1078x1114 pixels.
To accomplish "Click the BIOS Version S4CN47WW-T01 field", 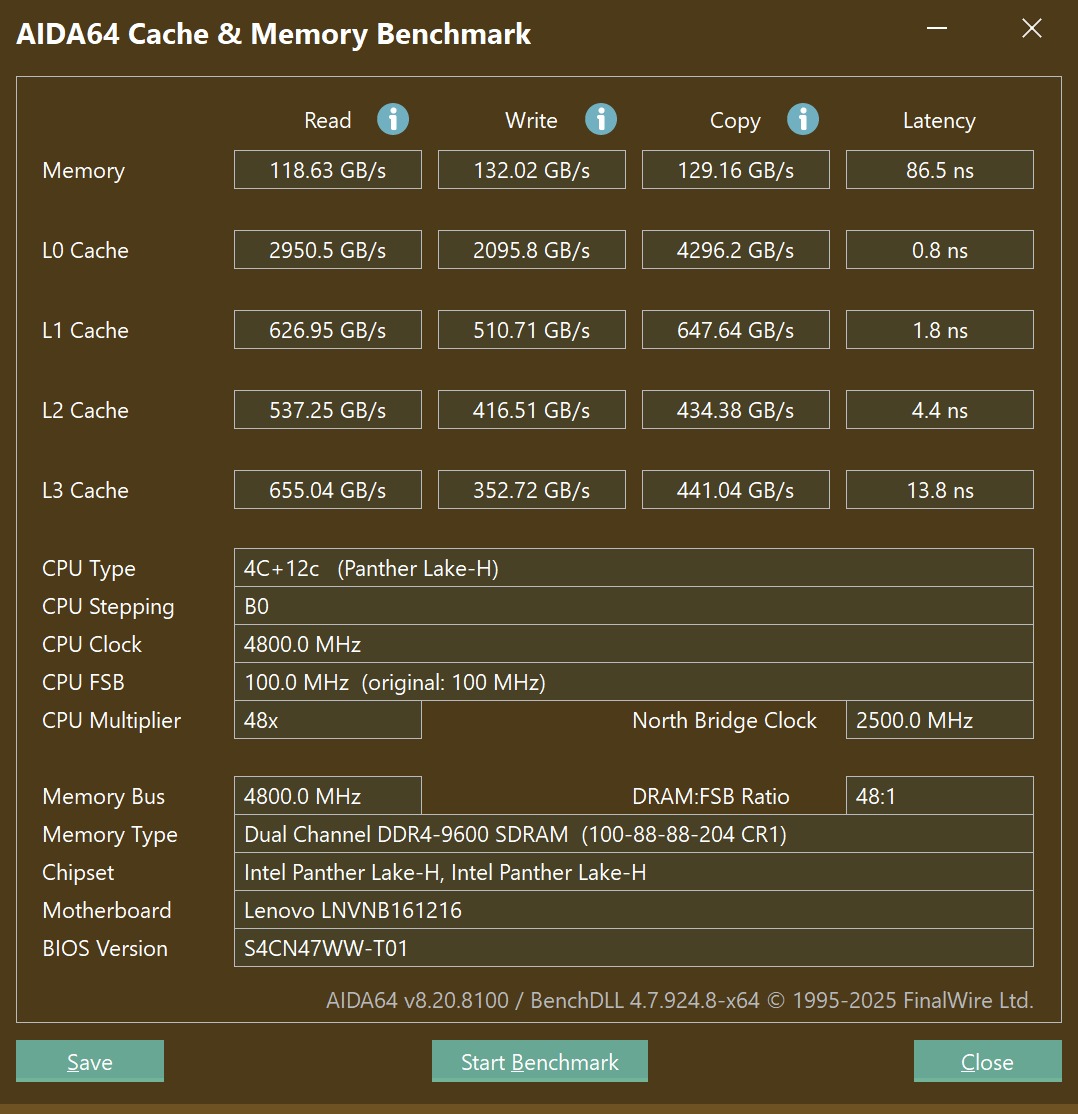I will pos(632,948).
